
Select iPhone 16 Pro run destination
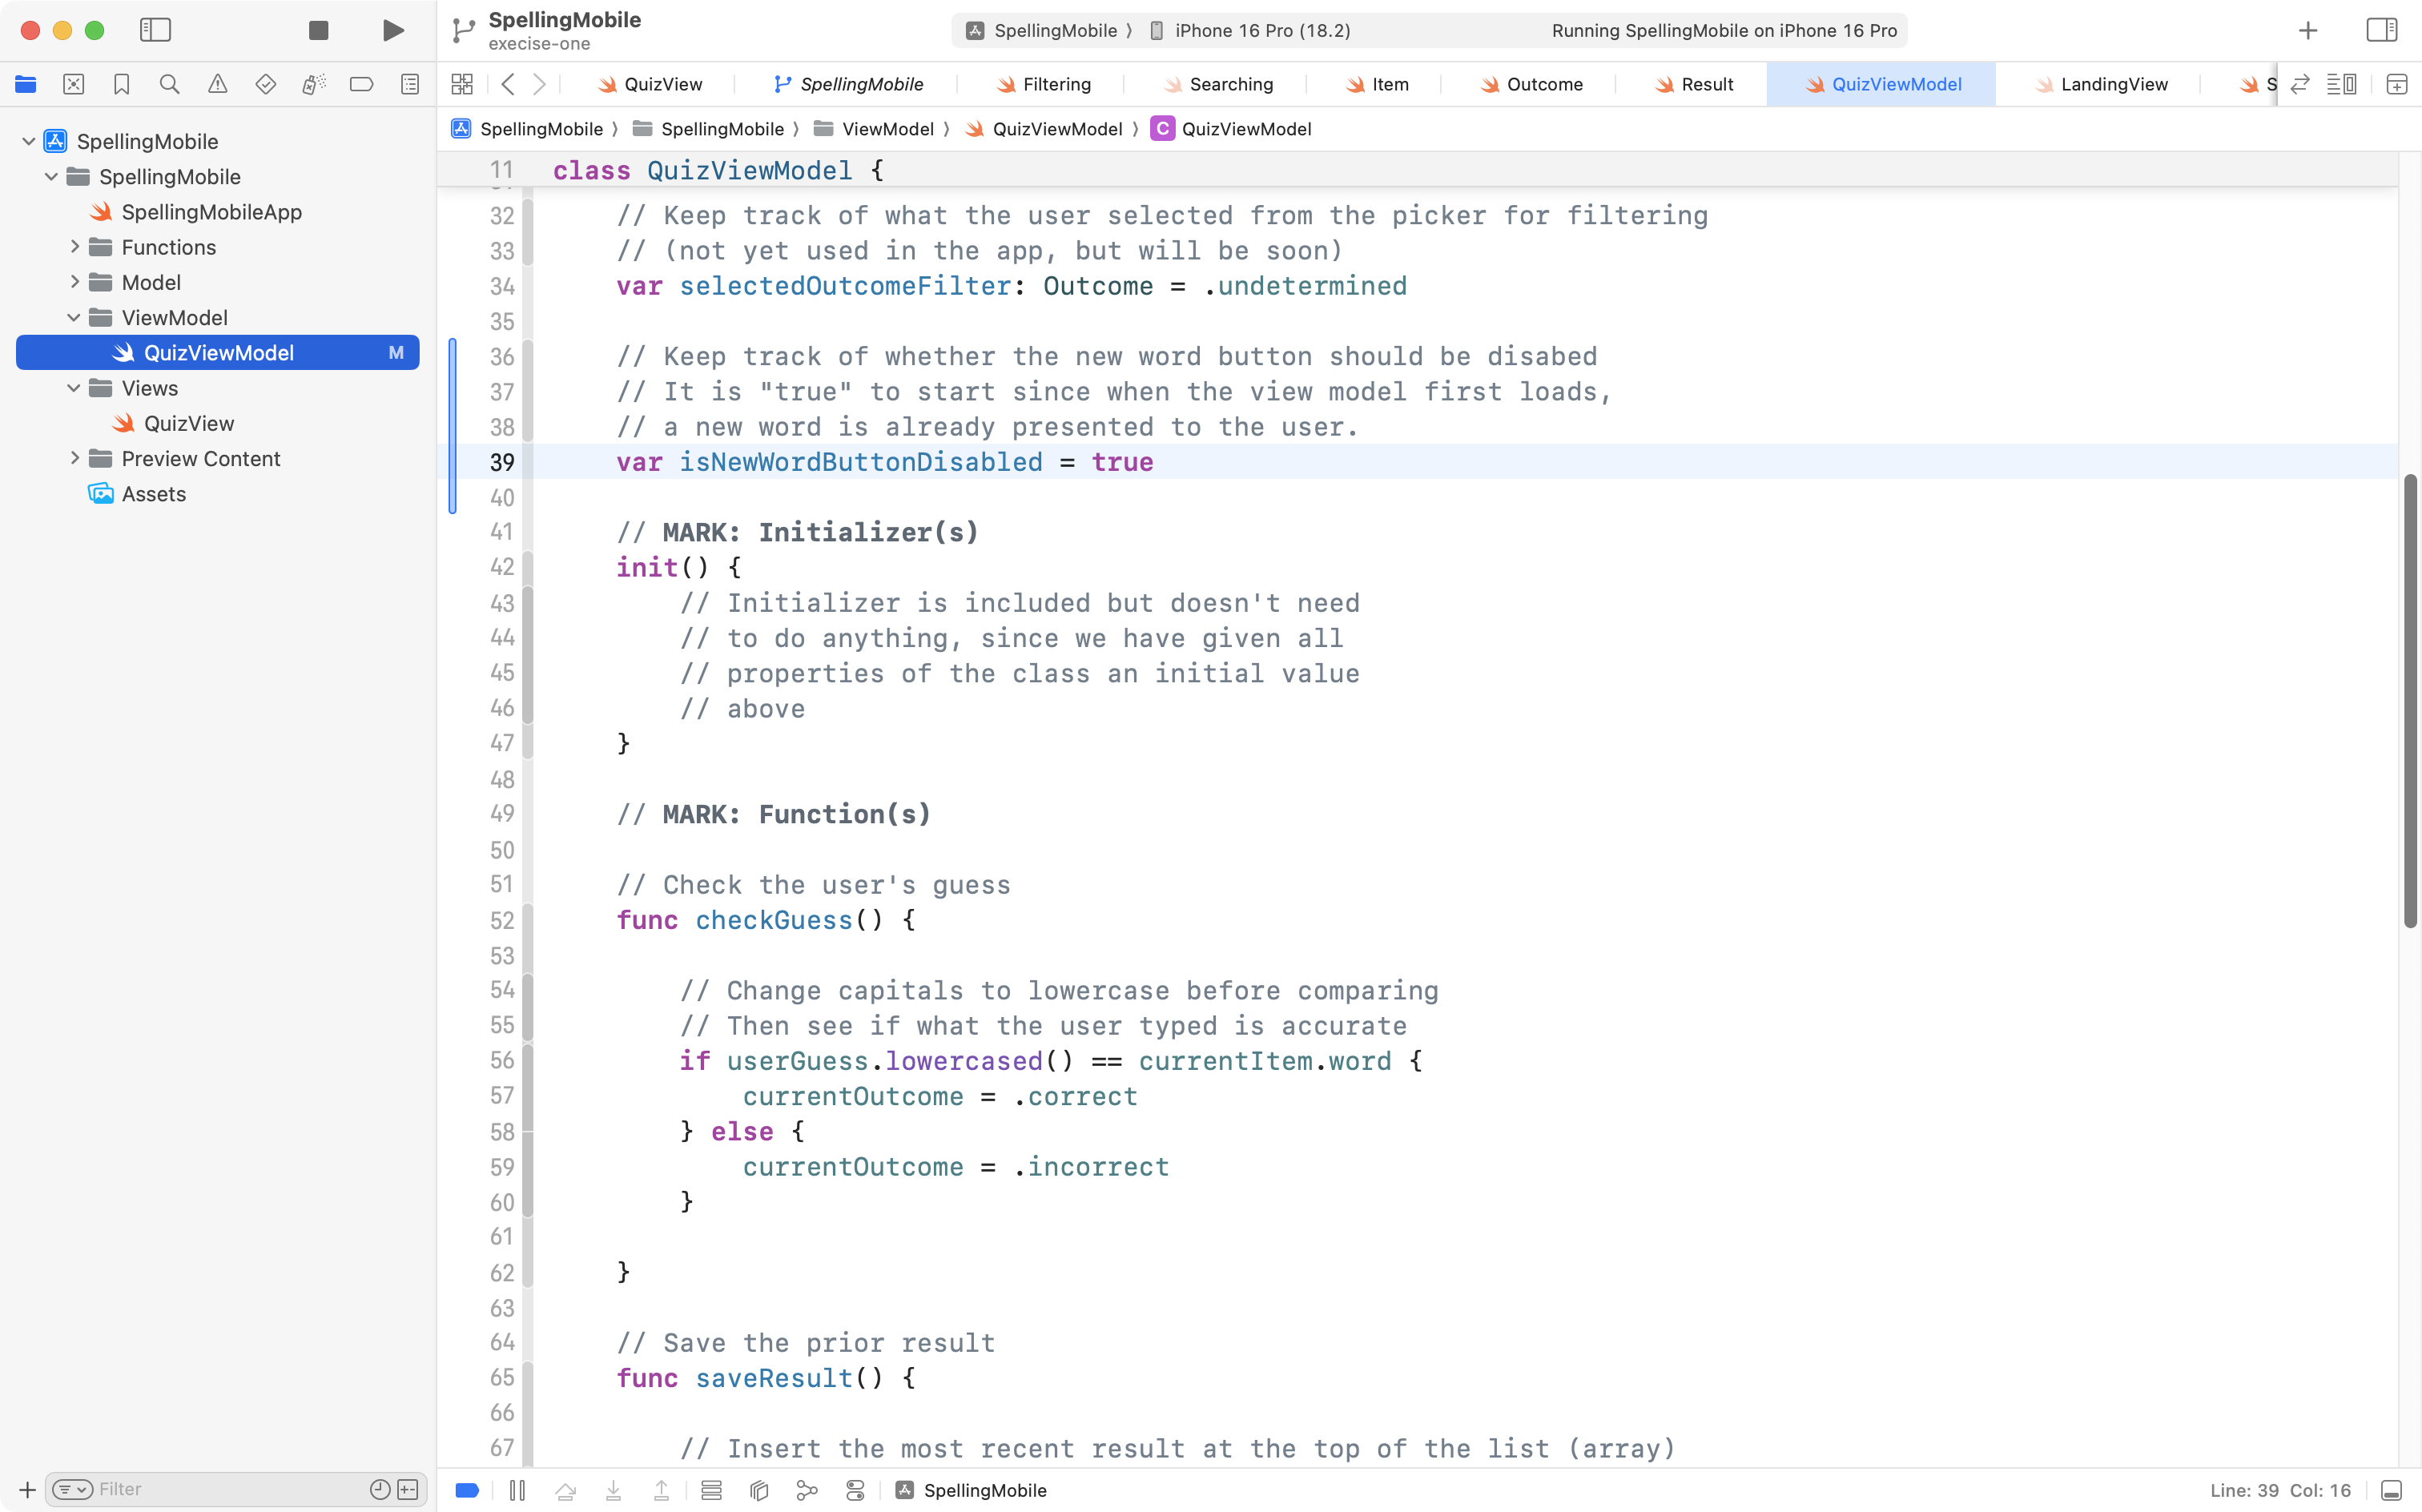[x=1261, y=30]
